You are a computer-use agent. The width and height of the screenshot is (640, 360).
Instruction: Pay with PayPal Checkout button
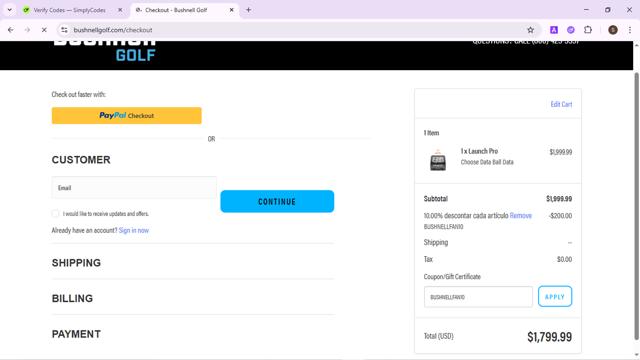pos(127,116)
